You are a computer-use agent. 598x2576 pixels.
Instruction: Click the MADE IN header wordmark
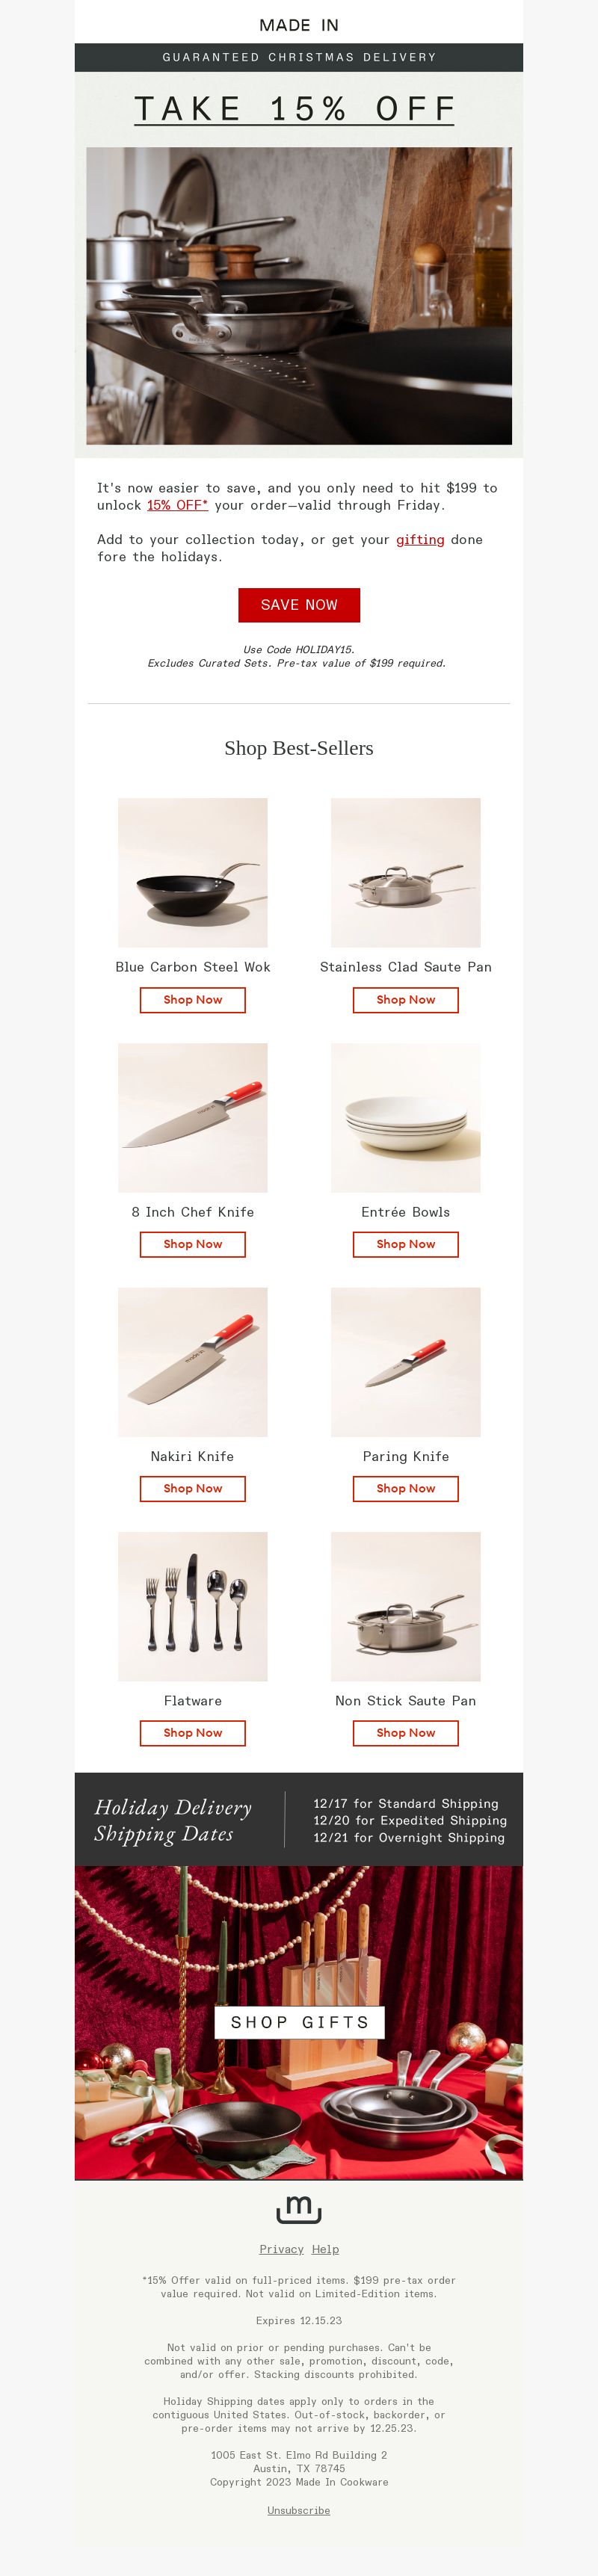[299, 25]
